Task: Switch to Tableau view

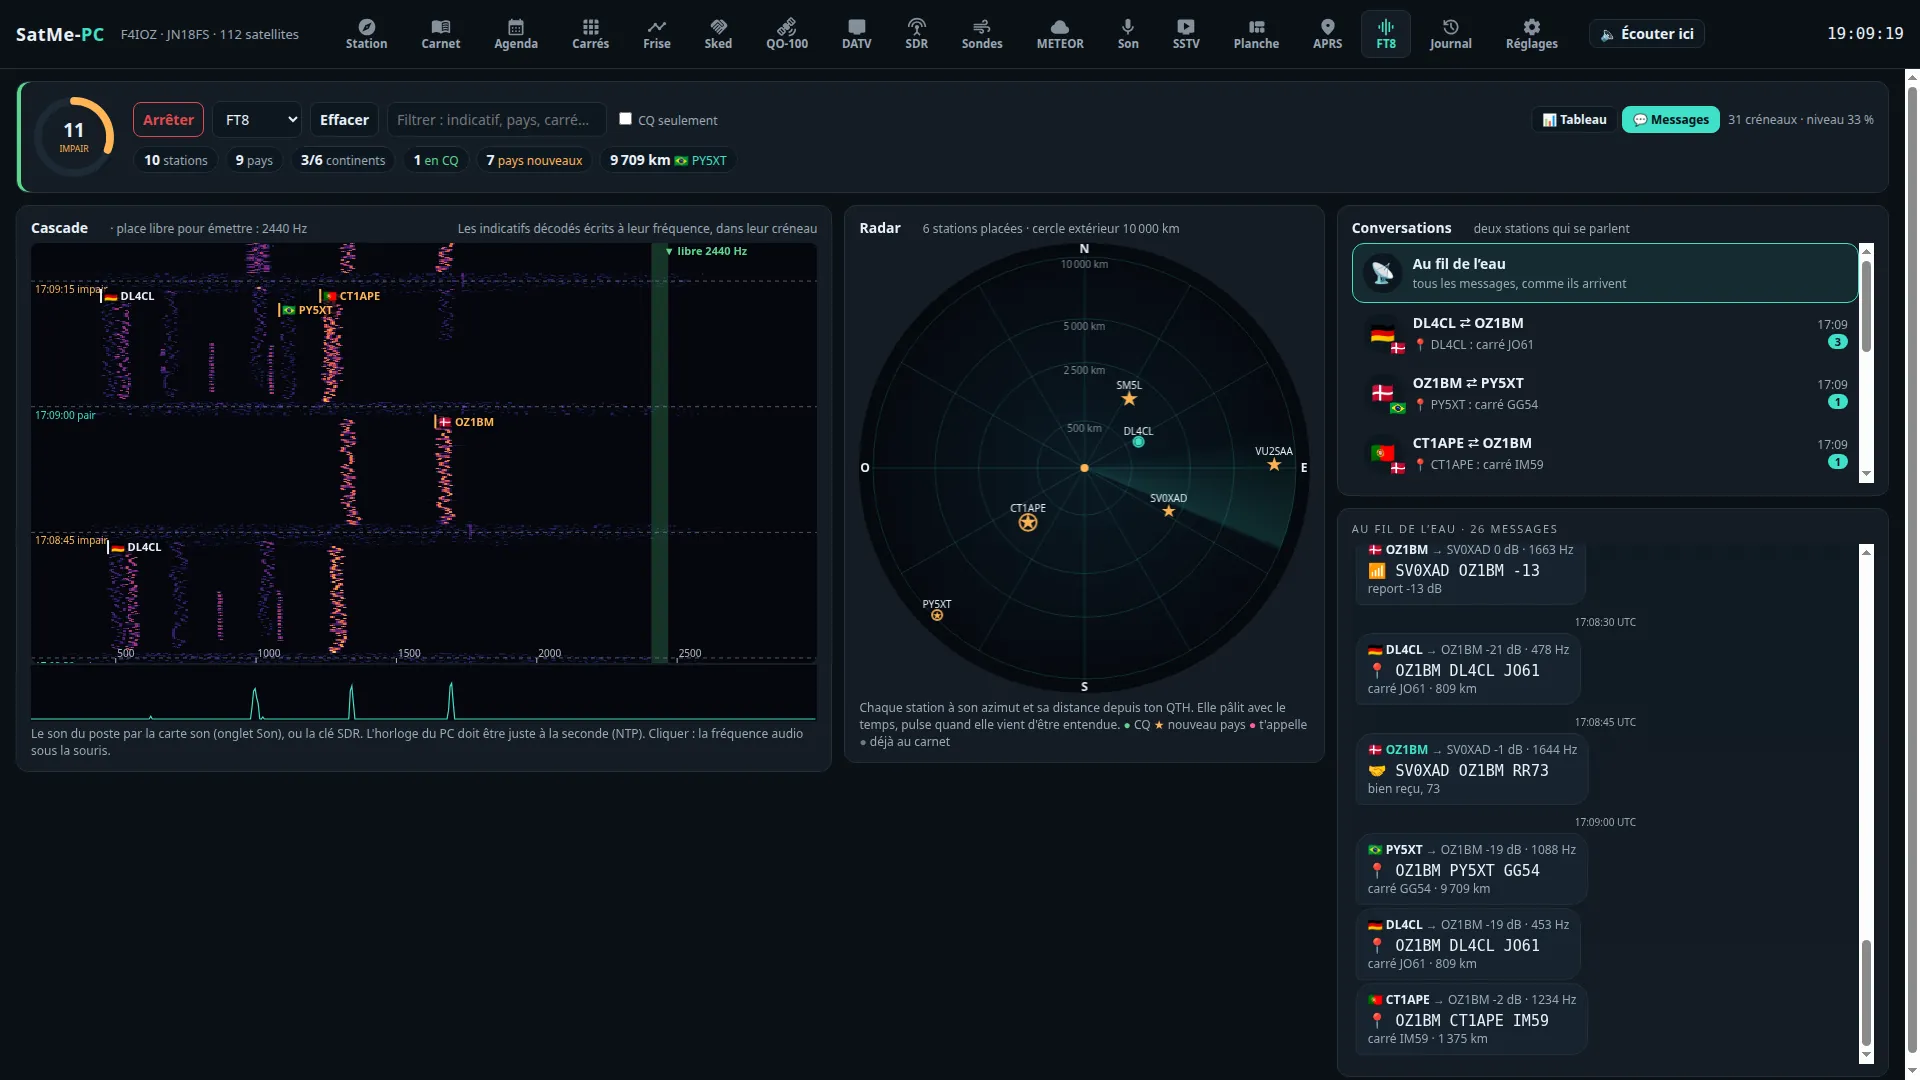Action: [1574, 120]
